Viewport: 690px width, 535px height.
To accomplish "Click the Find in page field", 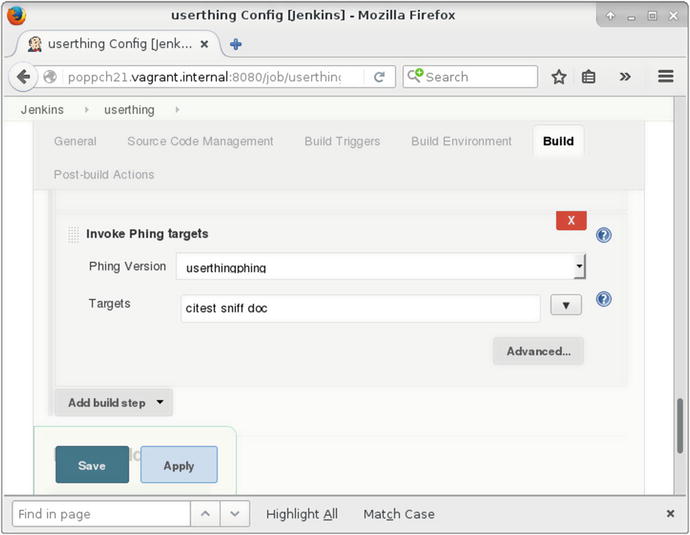I will 100,514.
